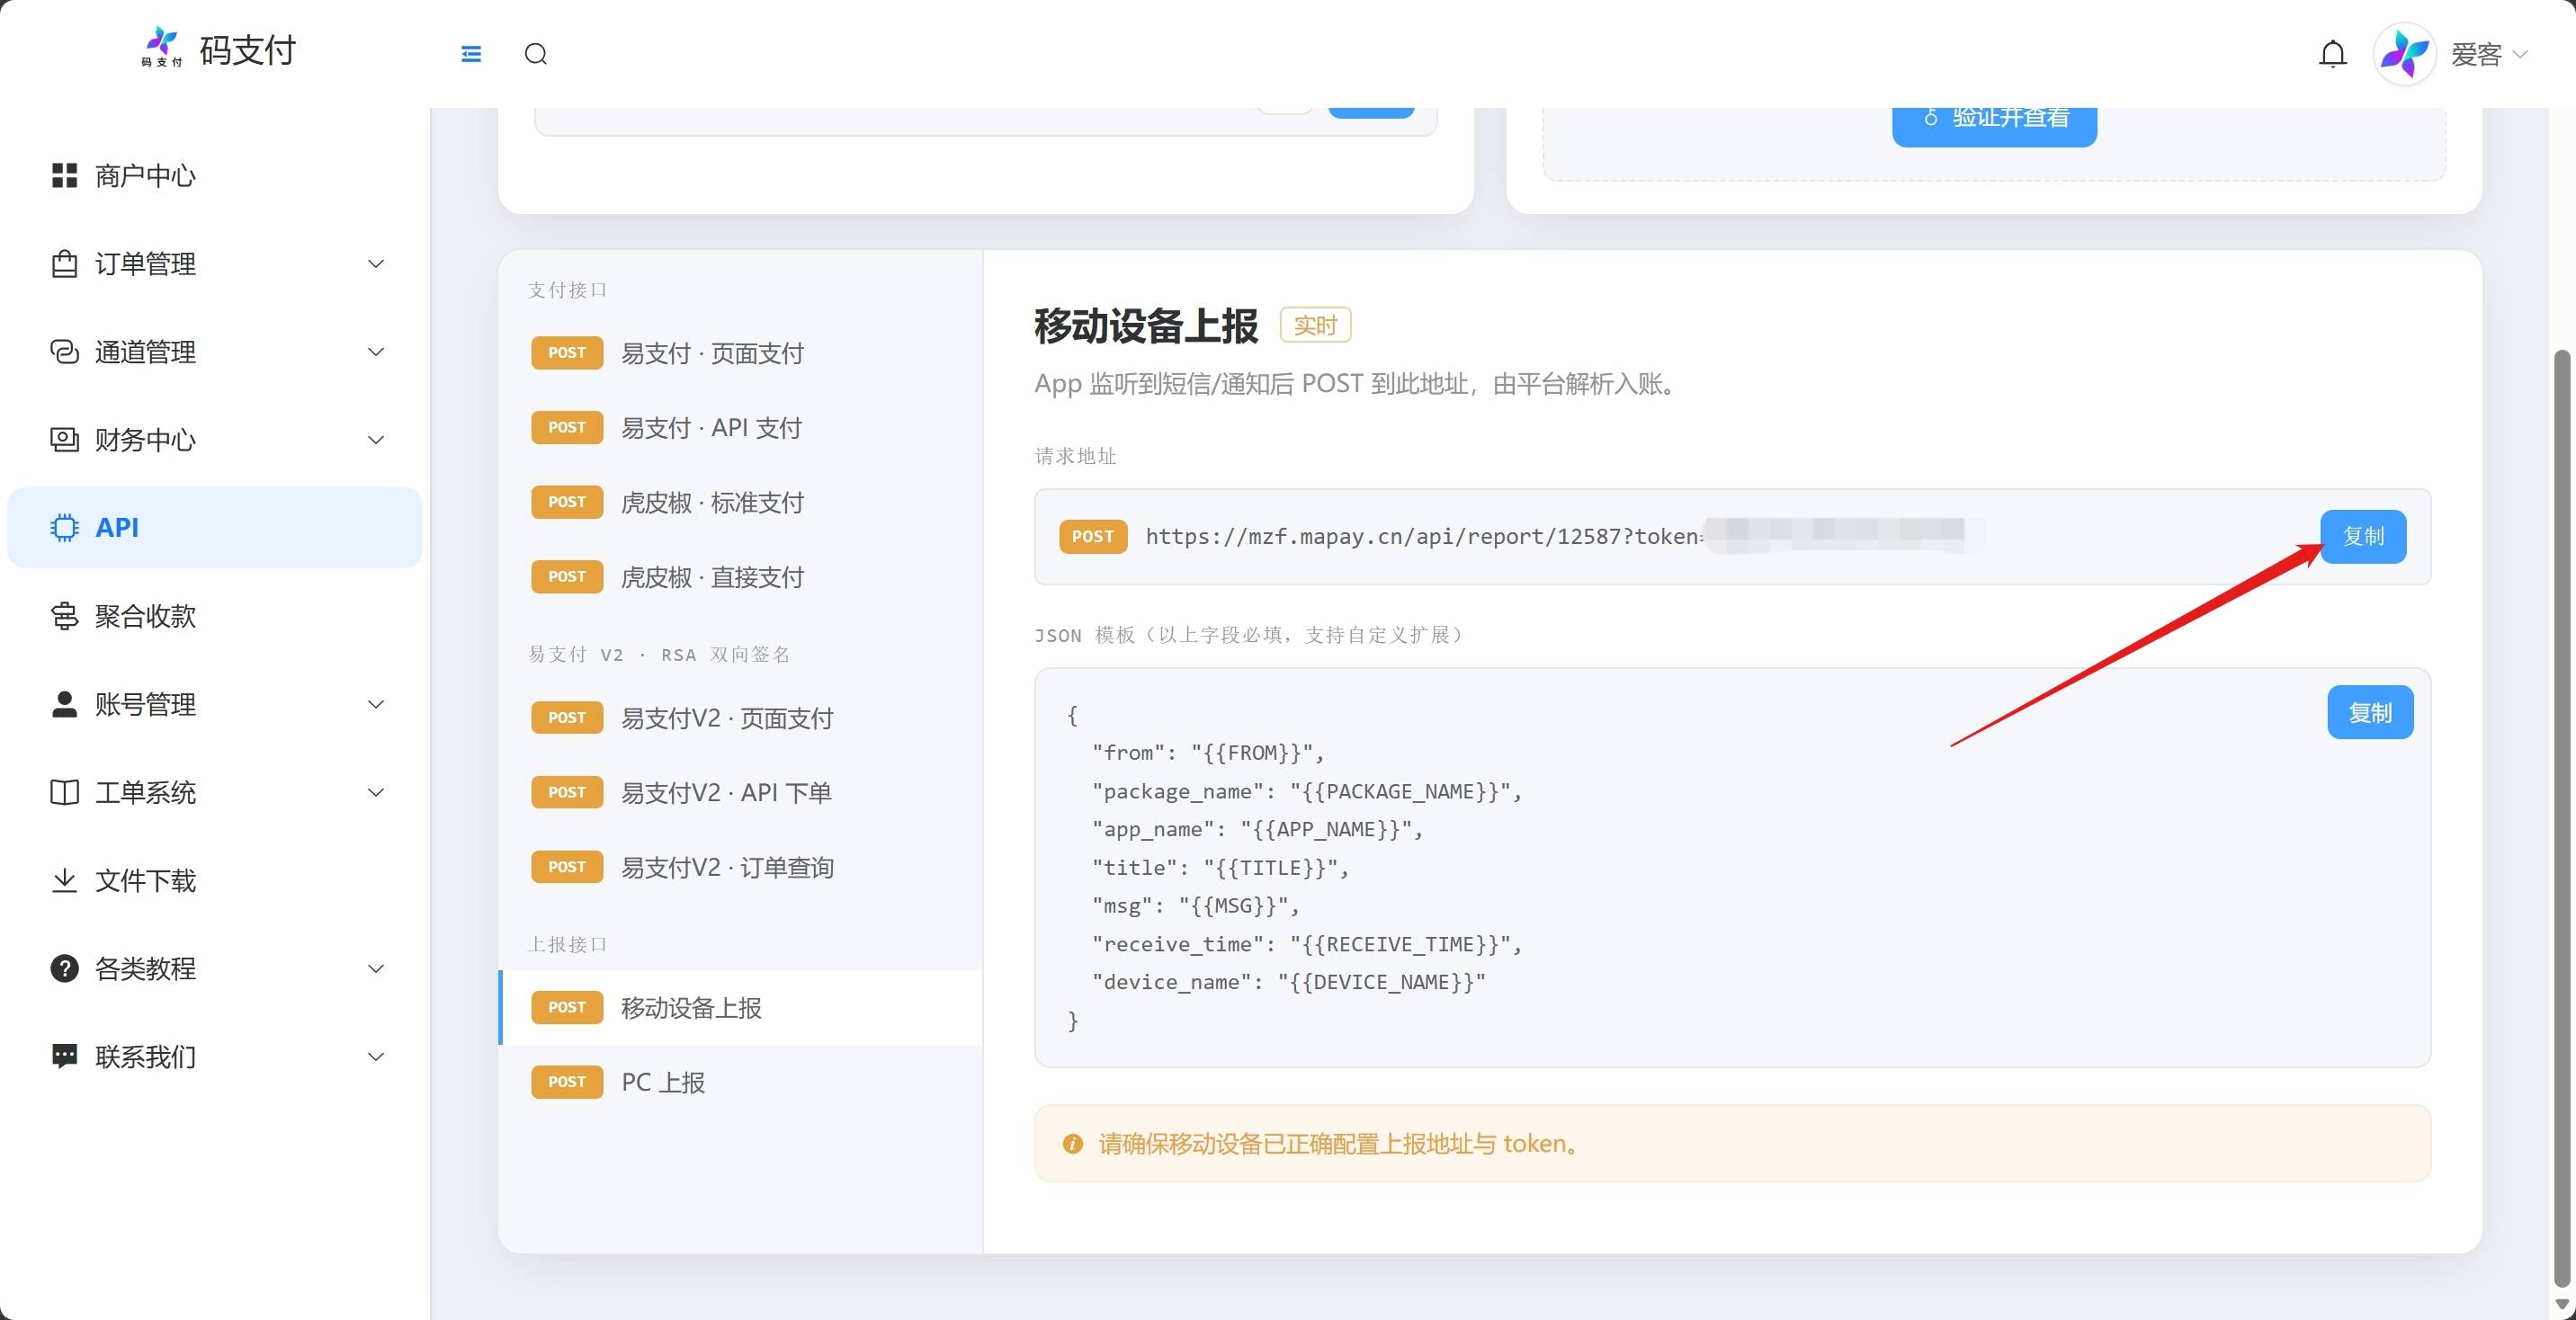The height and width of the screenshot is (1320, 2576).
Task: Expand the 工单系统 chevron
Action: coord(376,792)
